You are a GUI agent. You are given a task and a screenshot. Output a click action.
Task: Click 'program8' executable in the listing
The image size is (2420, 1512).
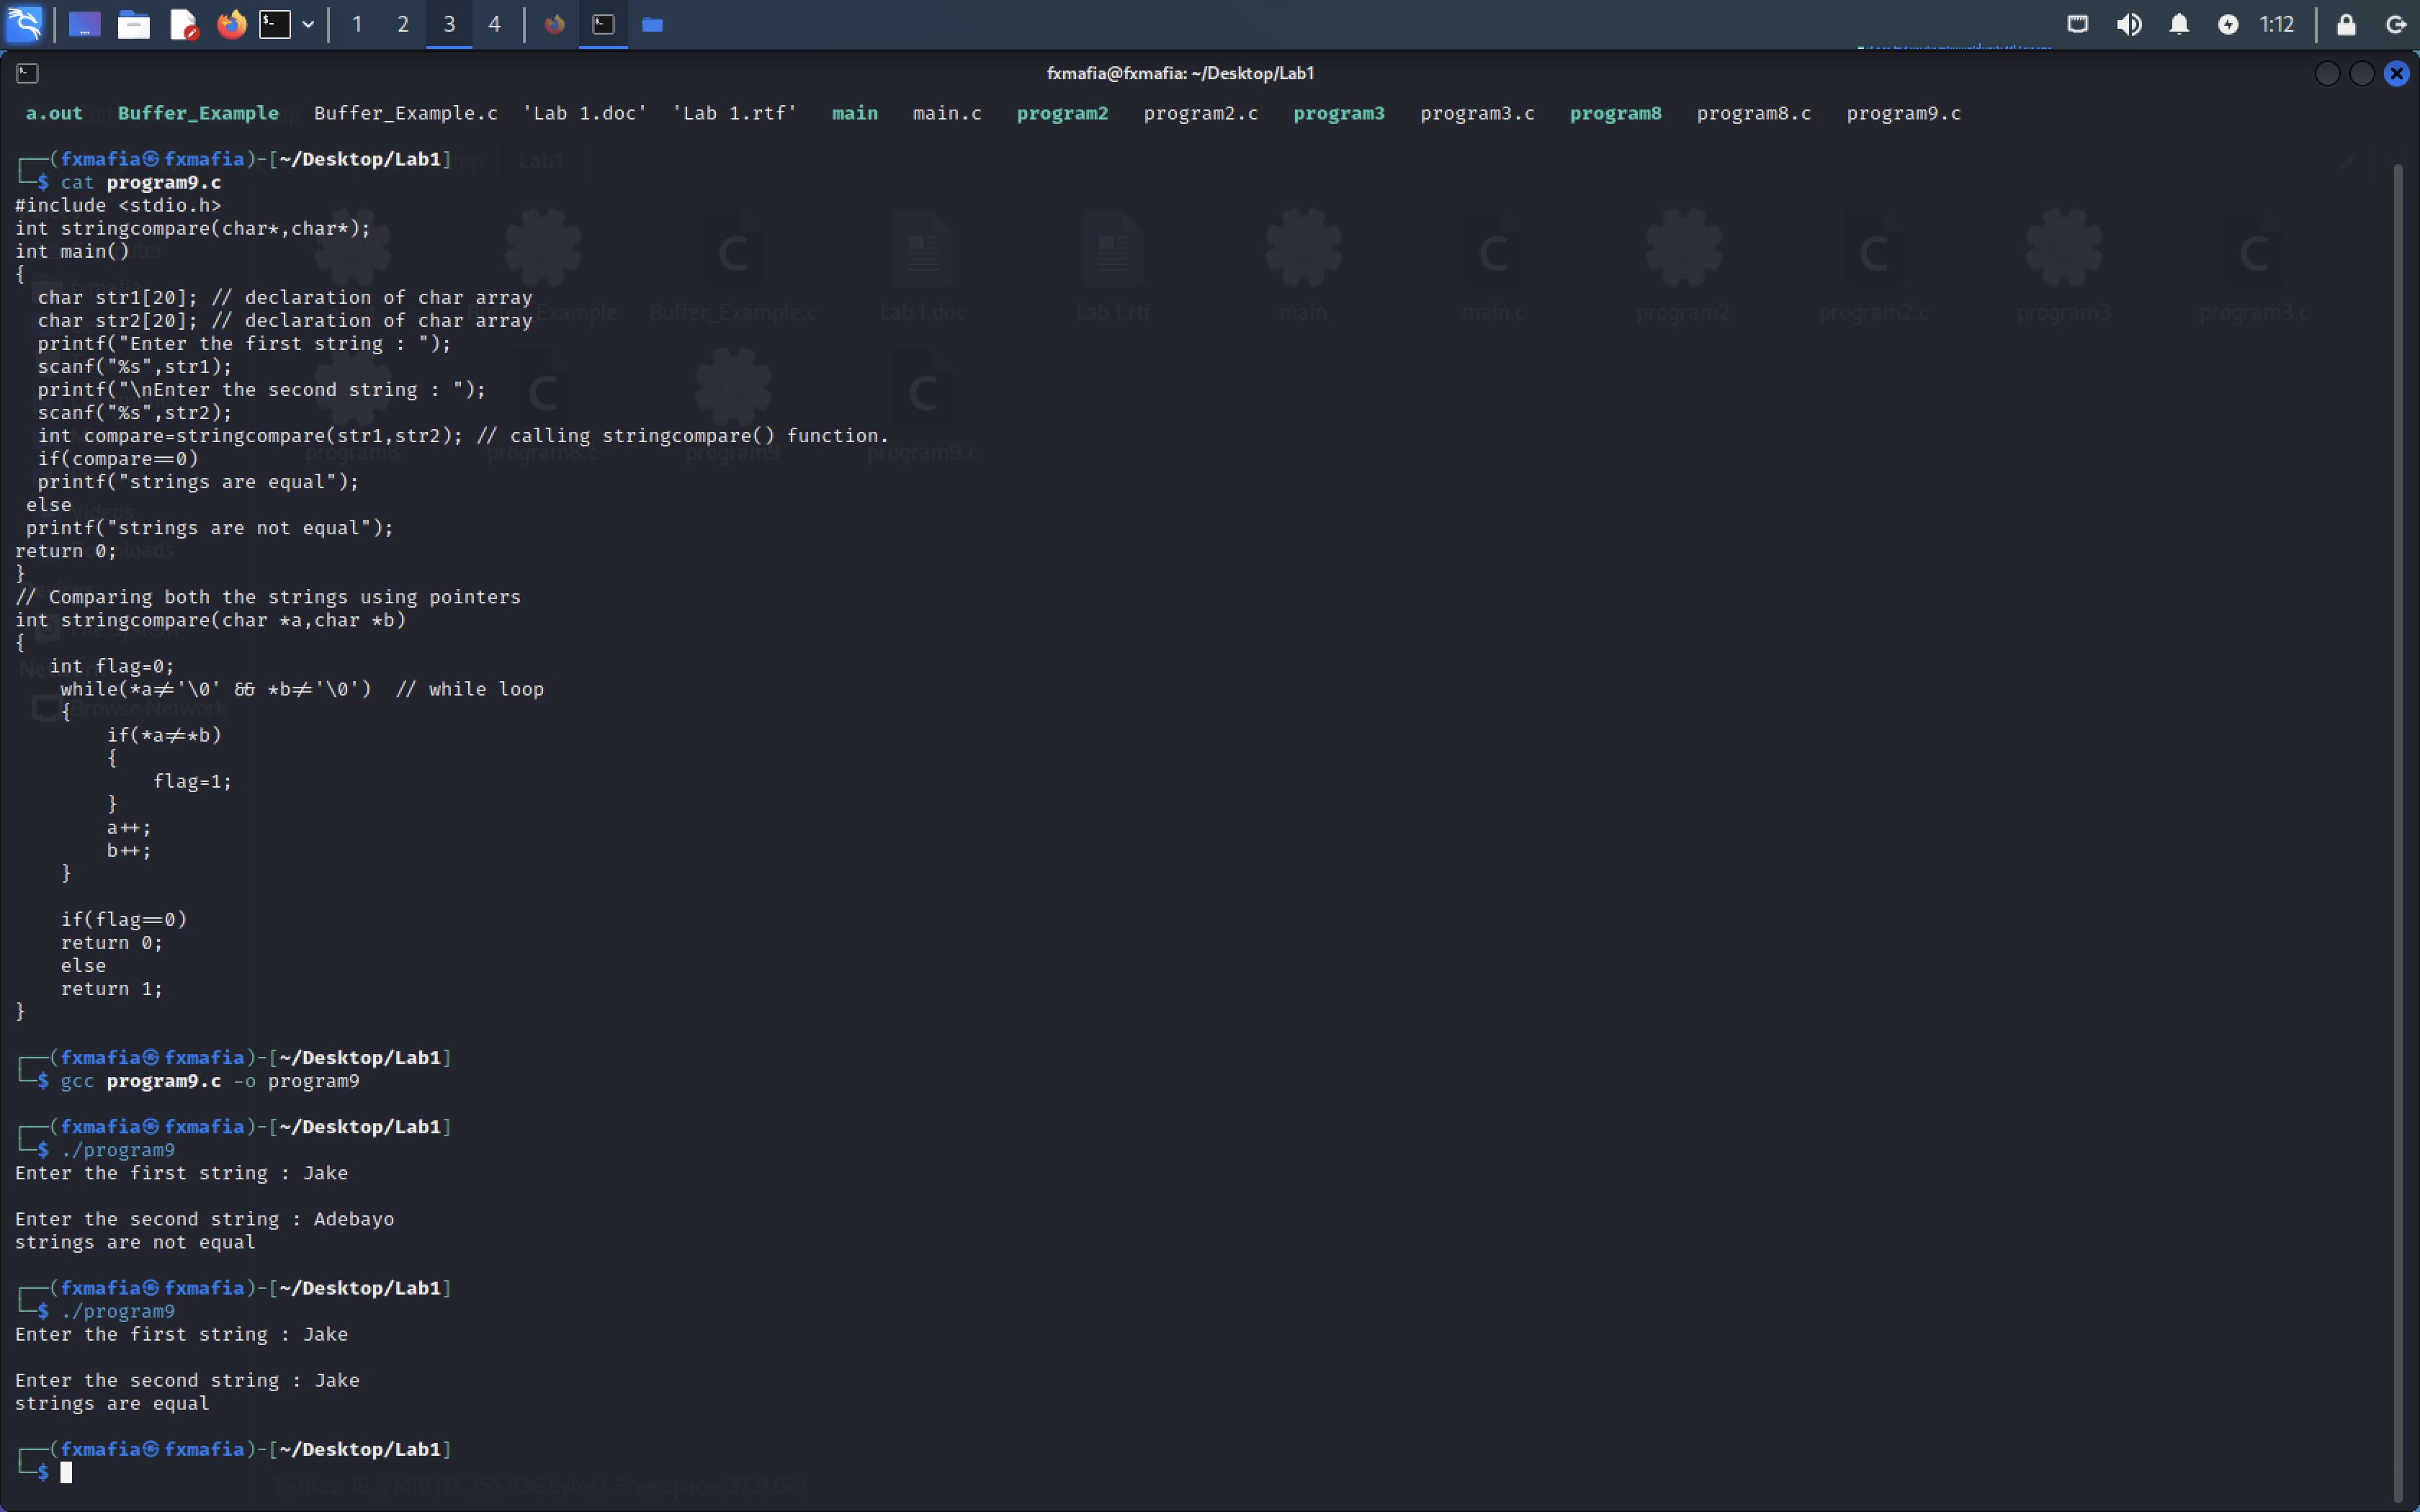(1616, 113)
